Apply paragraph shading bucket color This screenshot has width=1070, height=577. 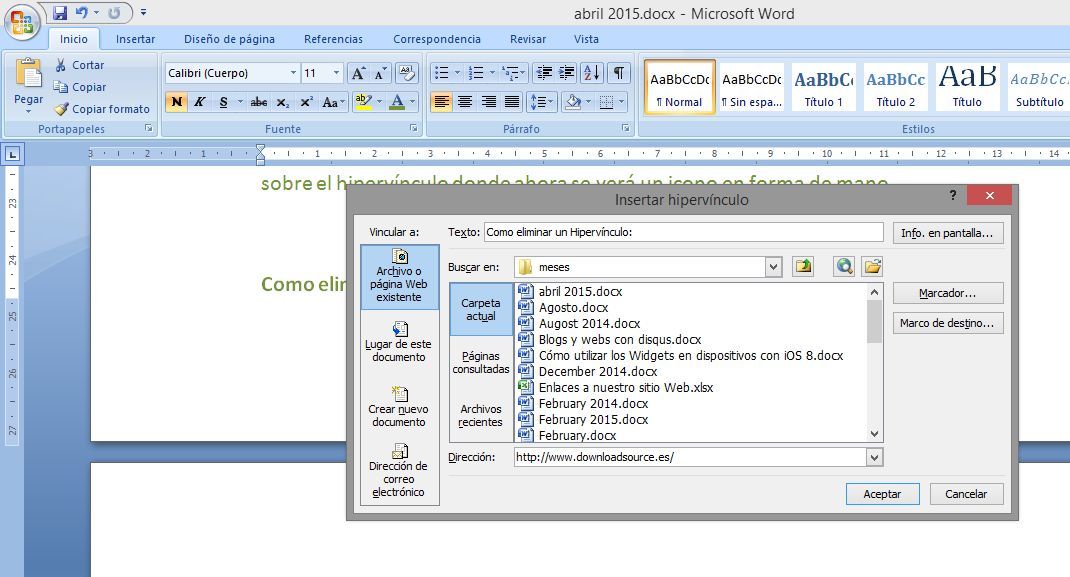(x=574, y=102)
